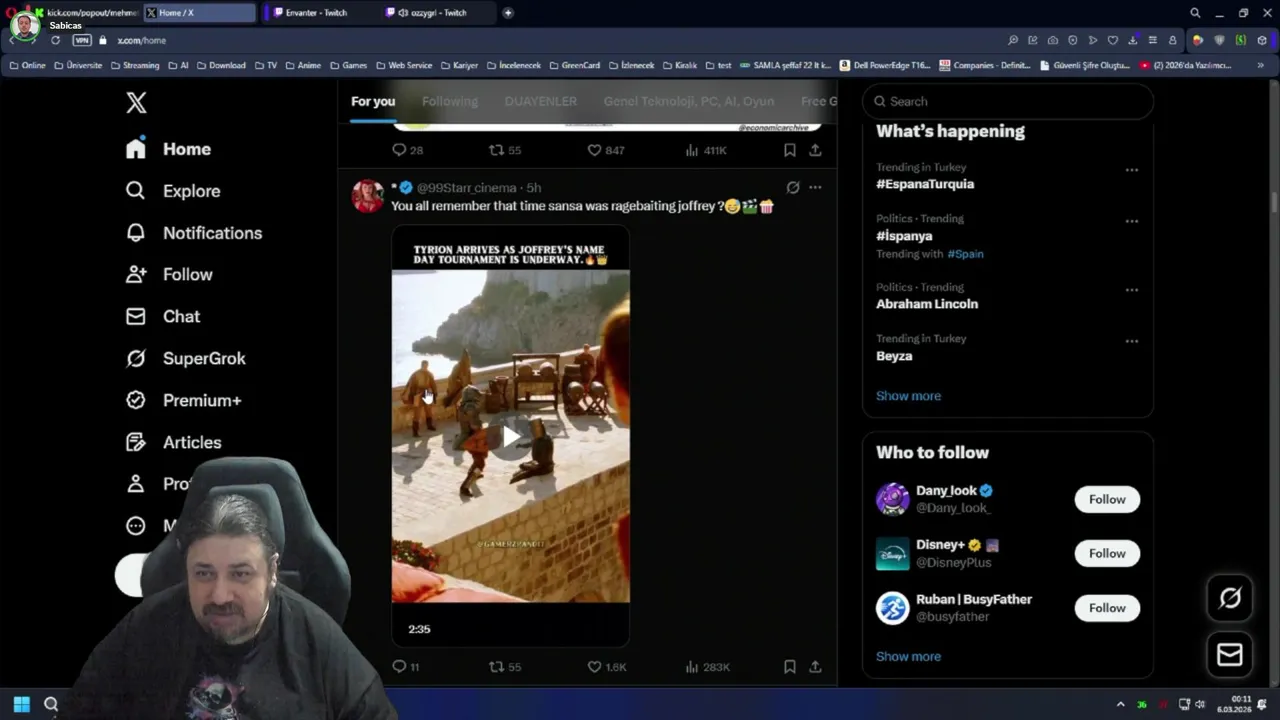Open the Games bookmarks folder
This screenshot has height=720, width=1280.
coord(348,65)
